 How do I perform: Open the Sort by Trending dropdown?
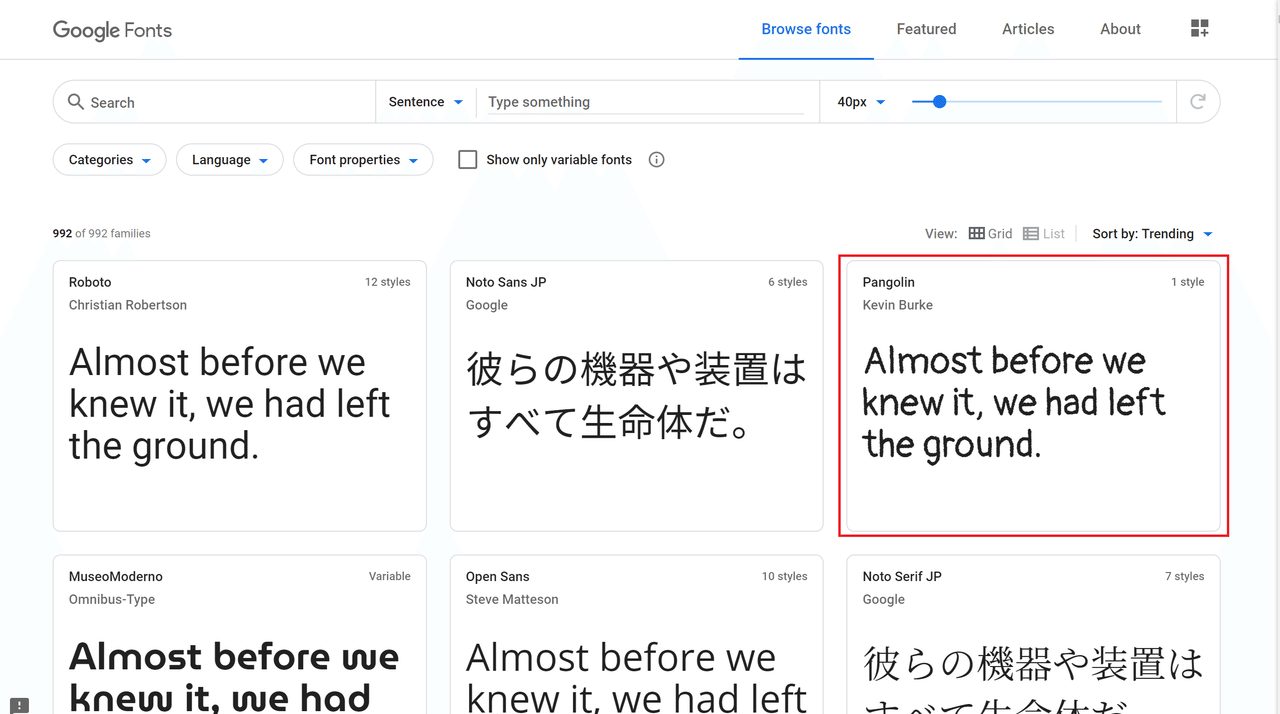click(1153, 234)
